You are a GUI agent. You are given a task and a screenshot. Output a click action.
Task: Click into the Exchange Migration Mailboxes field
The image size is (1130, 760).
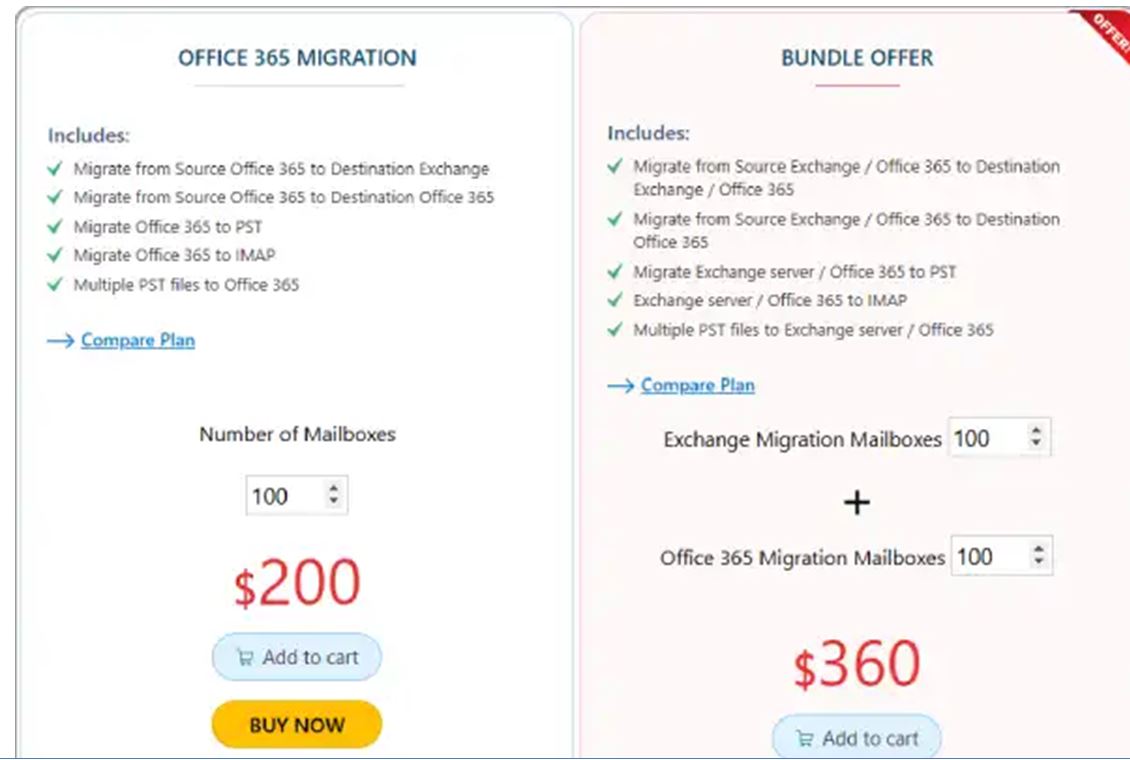click(985, 438)
